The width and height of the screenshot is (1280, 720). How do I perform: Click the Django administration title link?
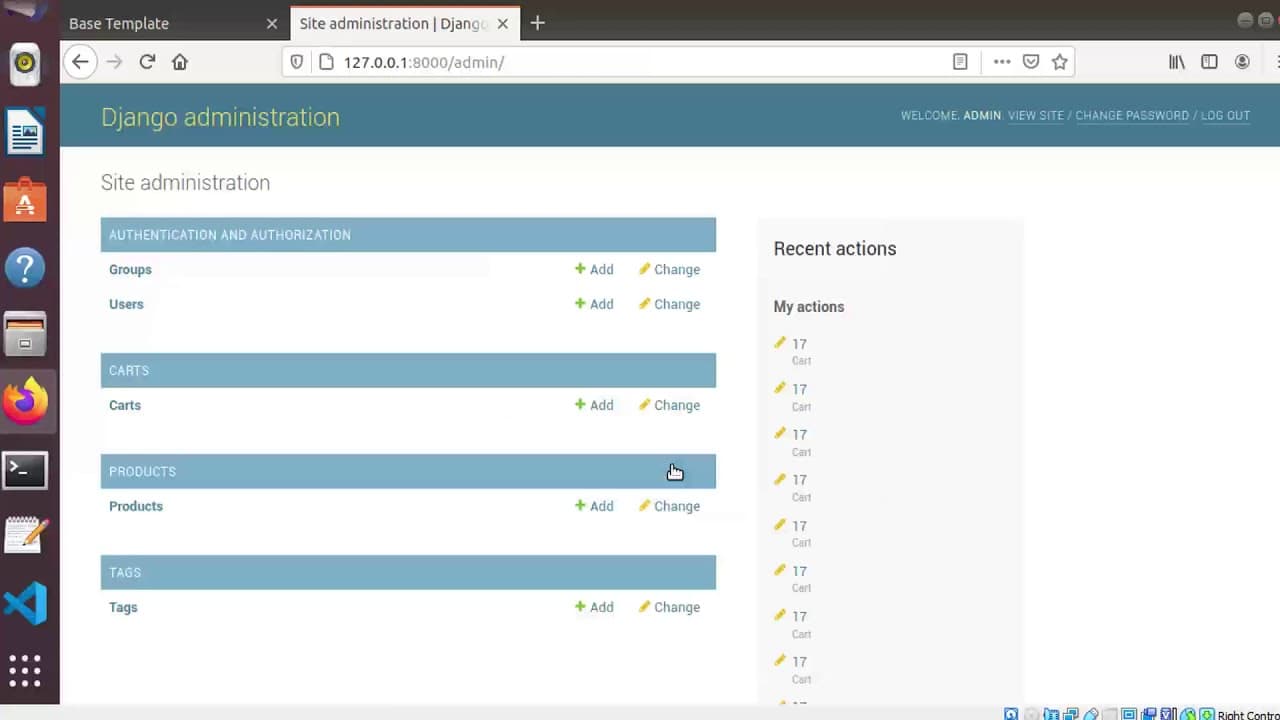[220, 117]
